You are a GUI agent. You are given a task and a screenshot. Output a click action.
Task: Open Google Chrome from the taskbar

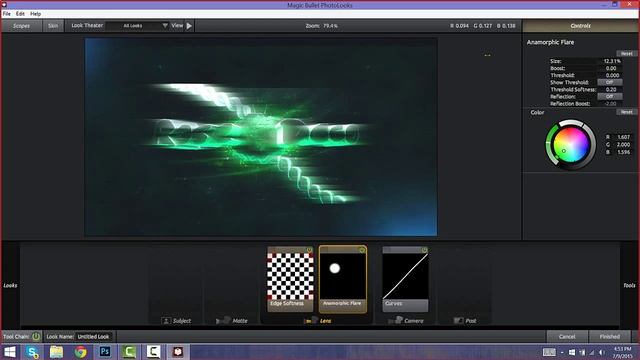80,352
